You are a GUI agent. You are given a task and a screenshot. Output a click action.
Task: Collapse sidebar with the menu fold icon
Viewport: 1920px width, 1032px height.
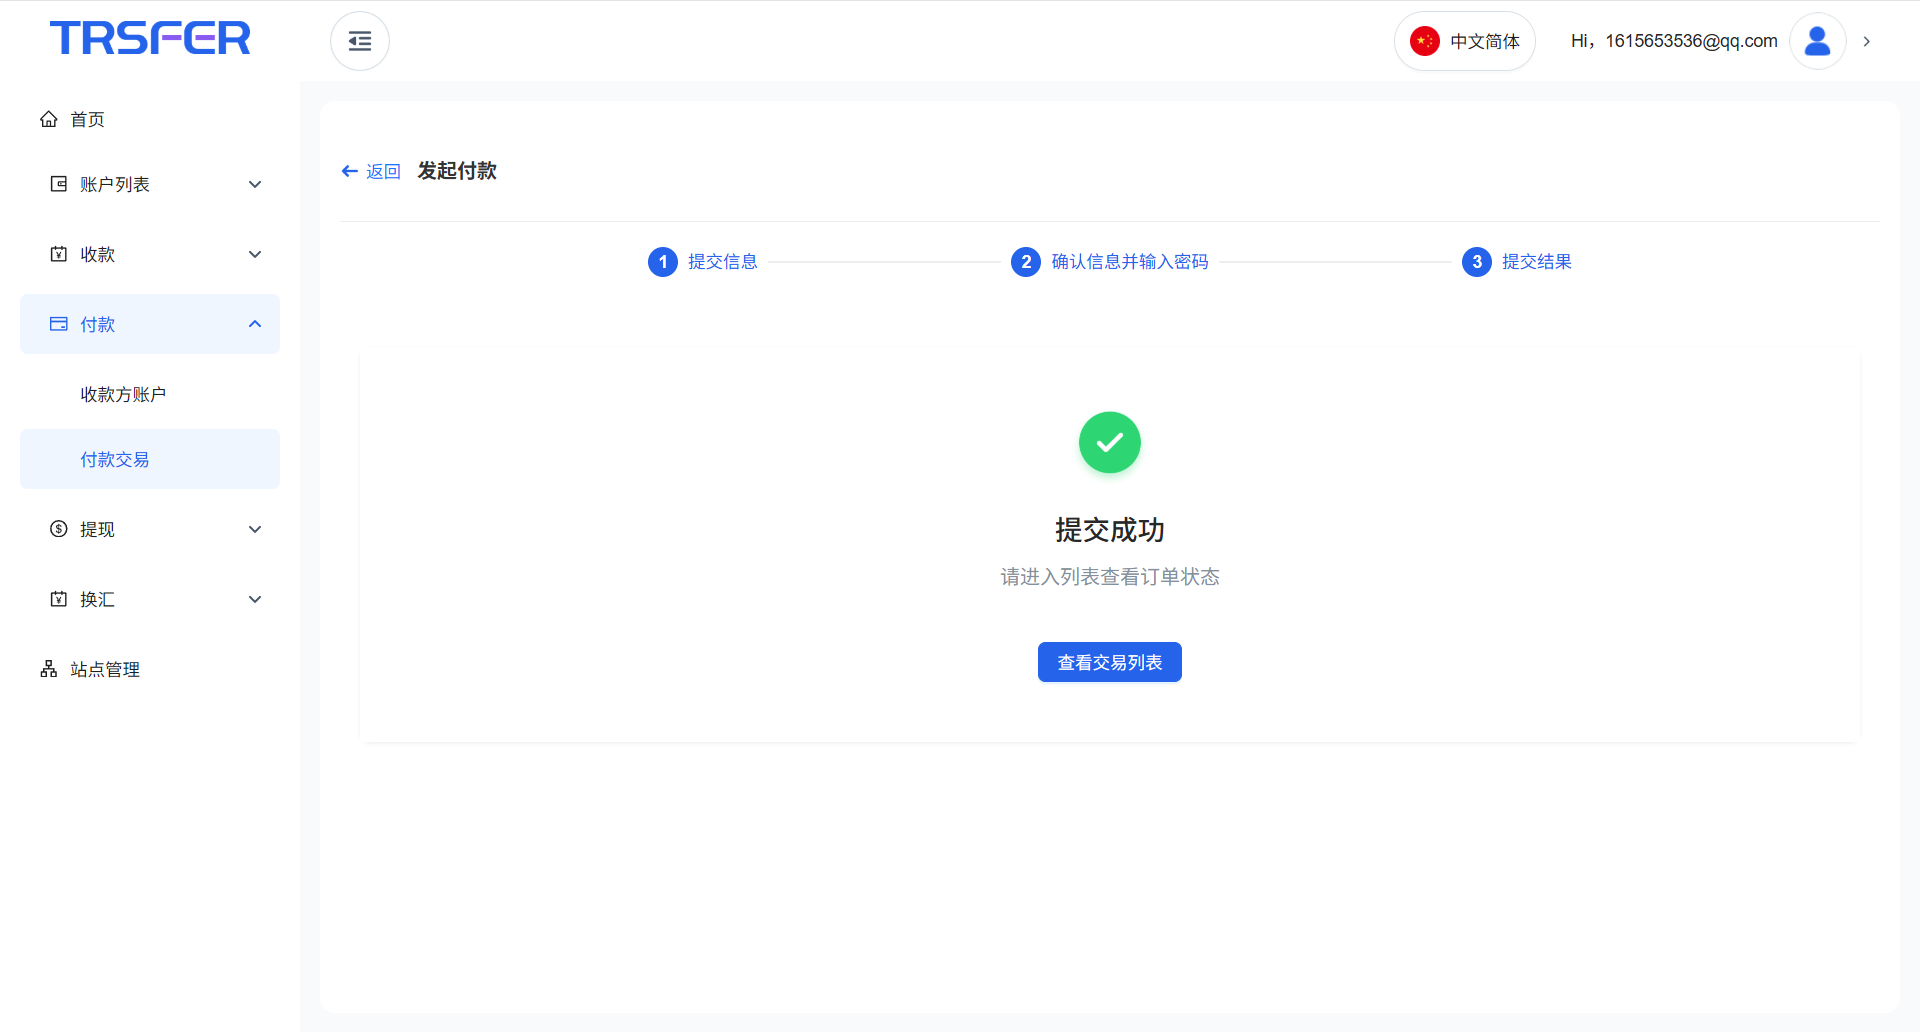[360, 41]
